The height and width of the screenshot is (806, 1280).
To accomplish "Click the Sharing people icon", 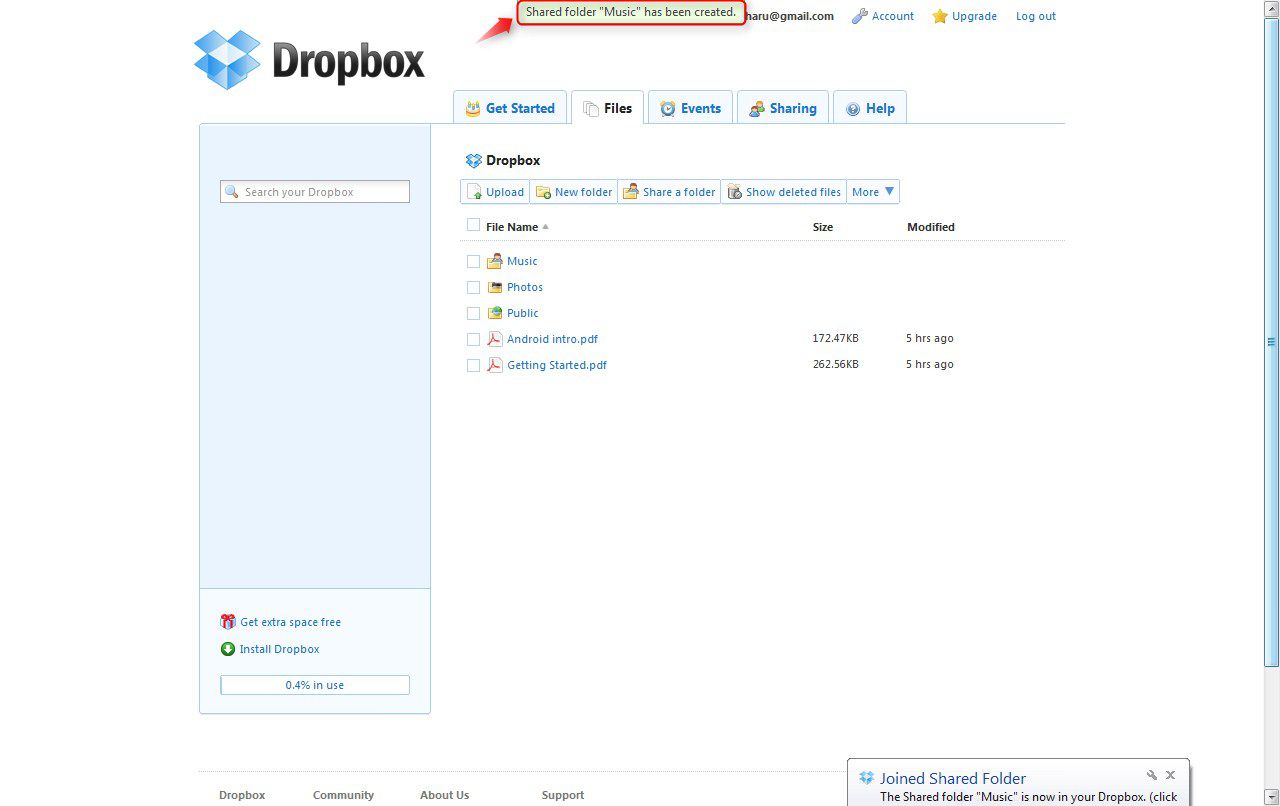I will click(757, 108).
